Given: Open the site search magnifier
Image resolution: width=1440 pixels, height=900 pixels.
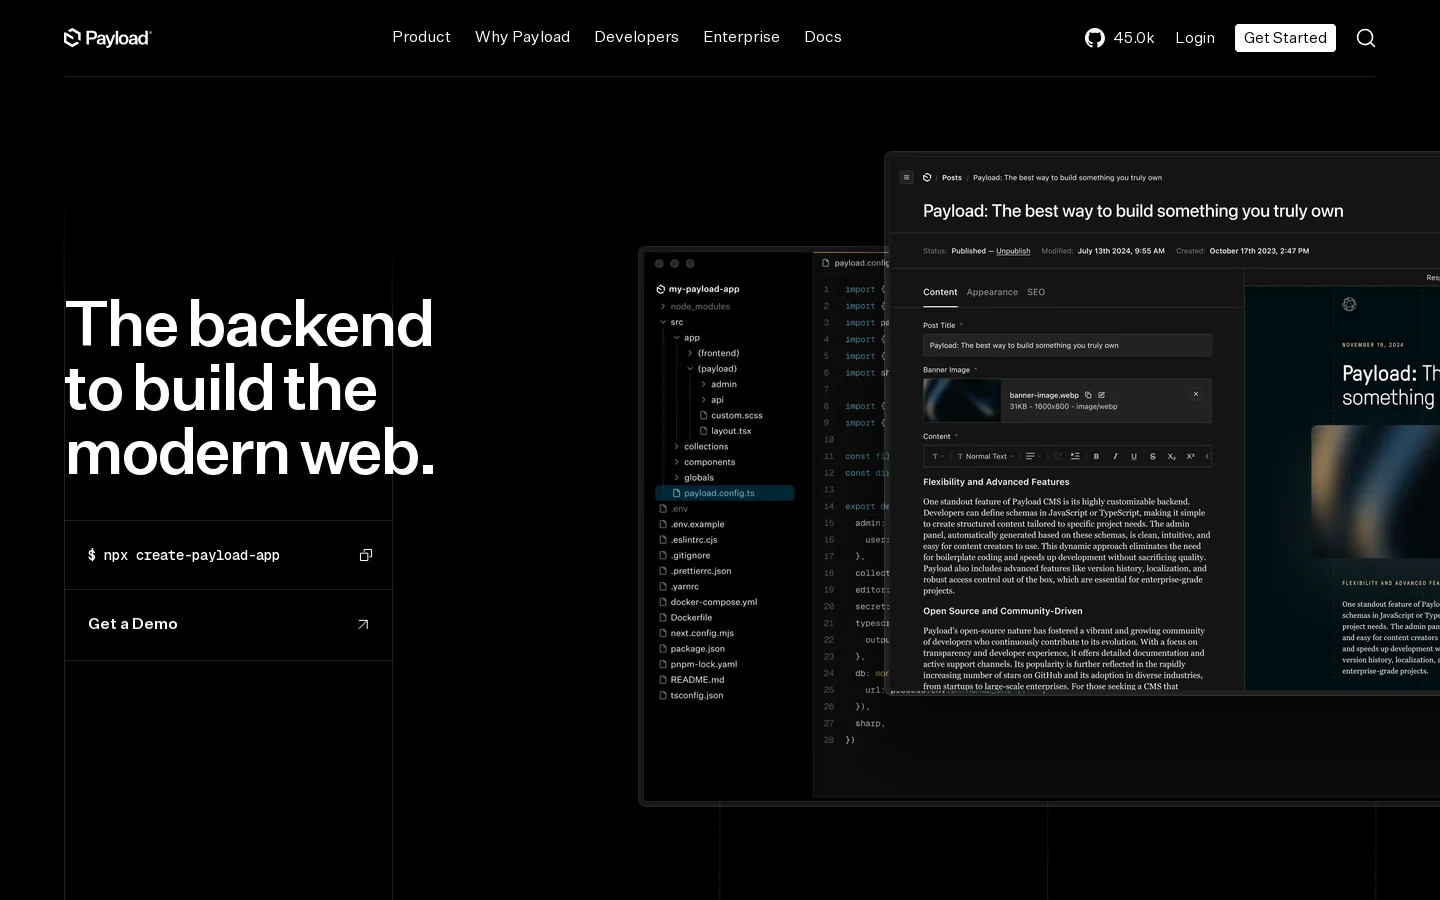Looking at the screenshot, I should click(x=1366, y=38).
